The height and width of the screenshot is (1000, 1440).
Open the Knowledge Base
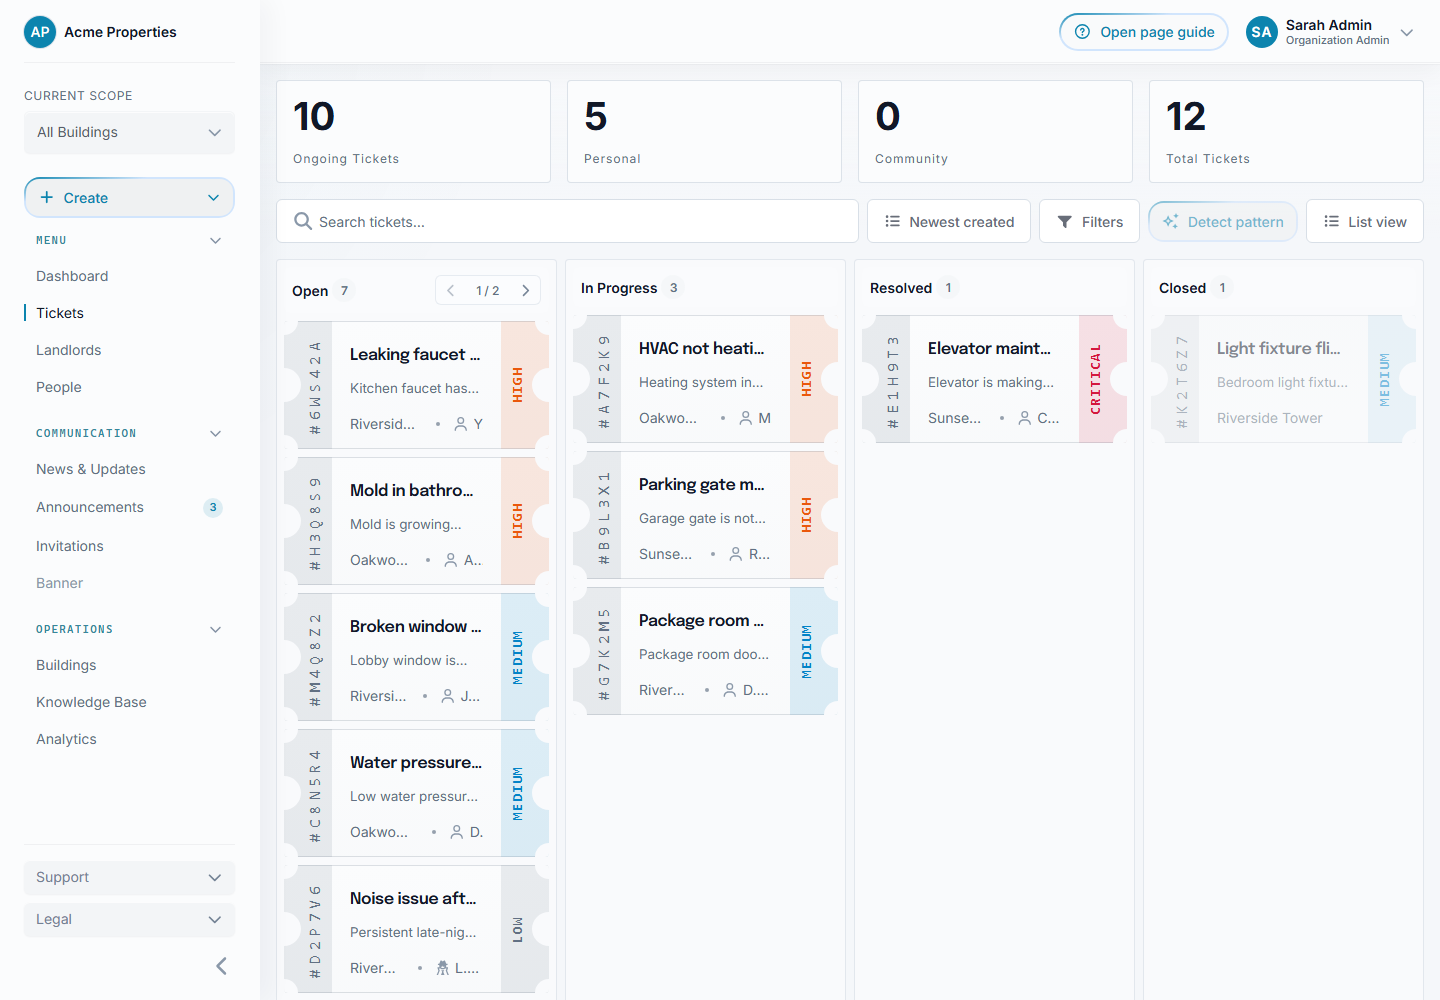click(x=91, y=702)
